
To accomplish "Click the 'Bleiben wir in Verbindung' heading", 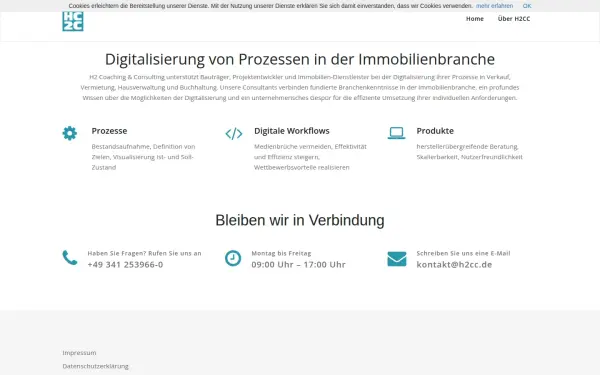I will pyautogui.click(x=300, y=220).
